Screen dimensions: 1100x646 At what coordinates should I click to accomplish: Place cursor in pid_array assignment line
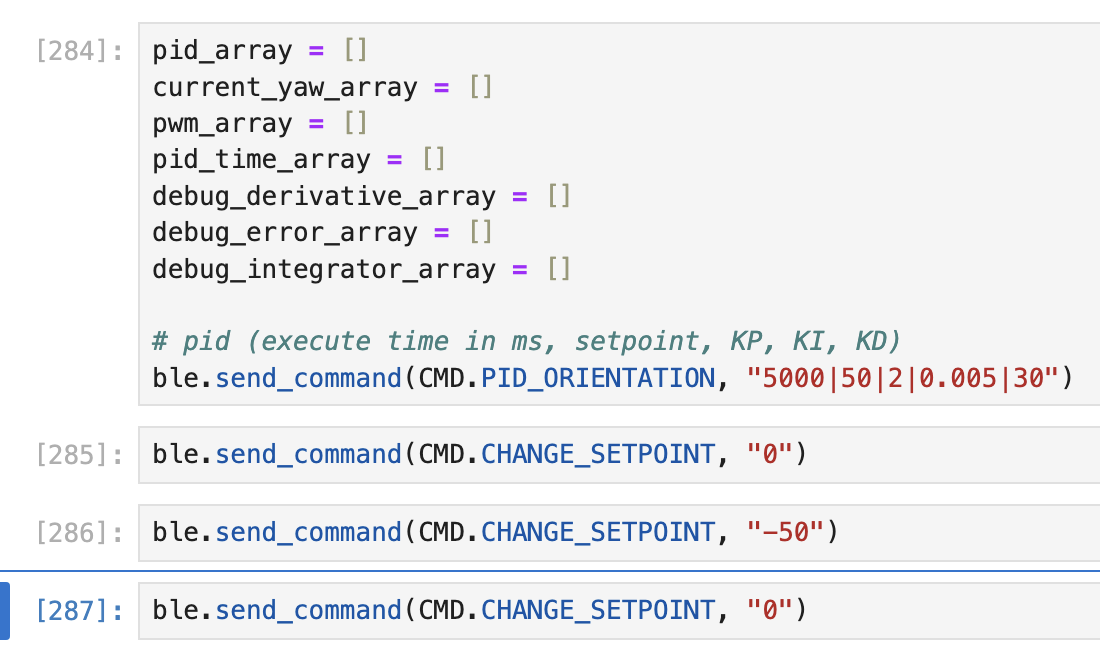click(x=260, y=51)
